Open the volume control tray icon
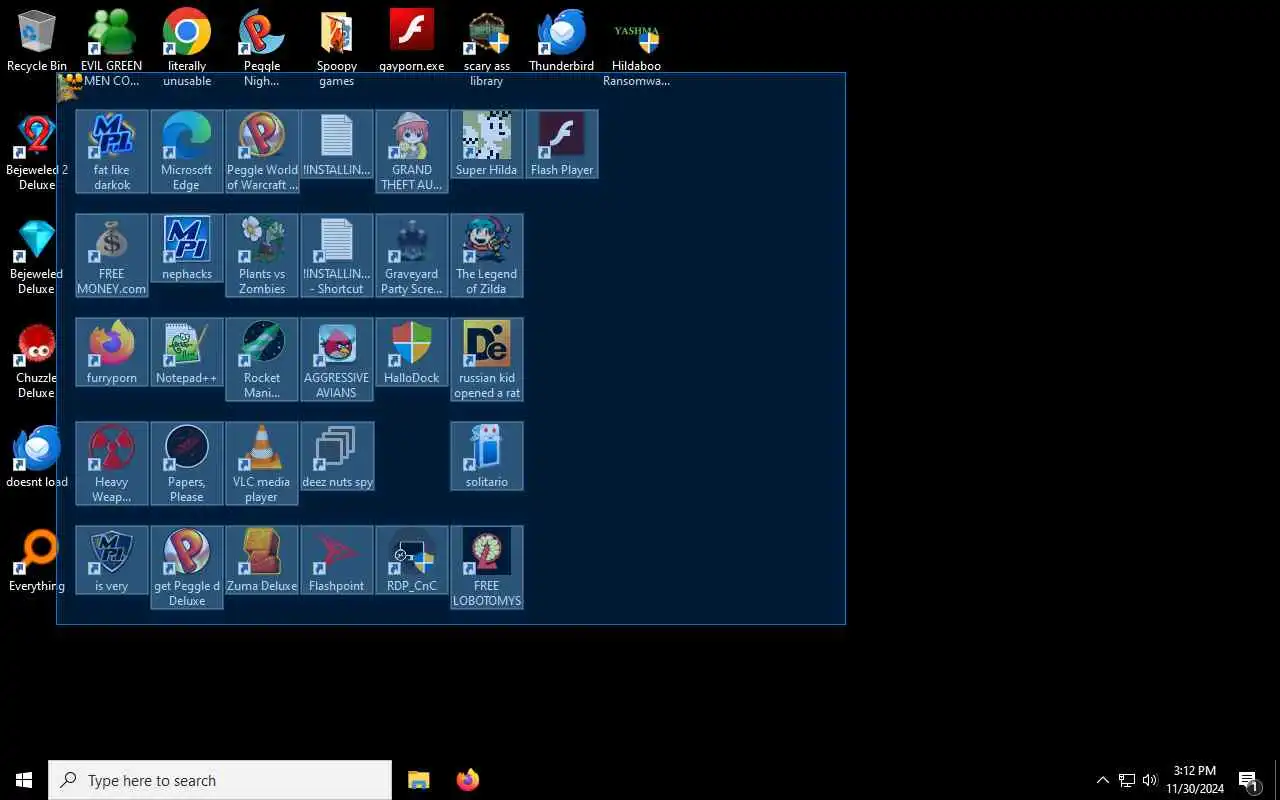 (1150, 780)
